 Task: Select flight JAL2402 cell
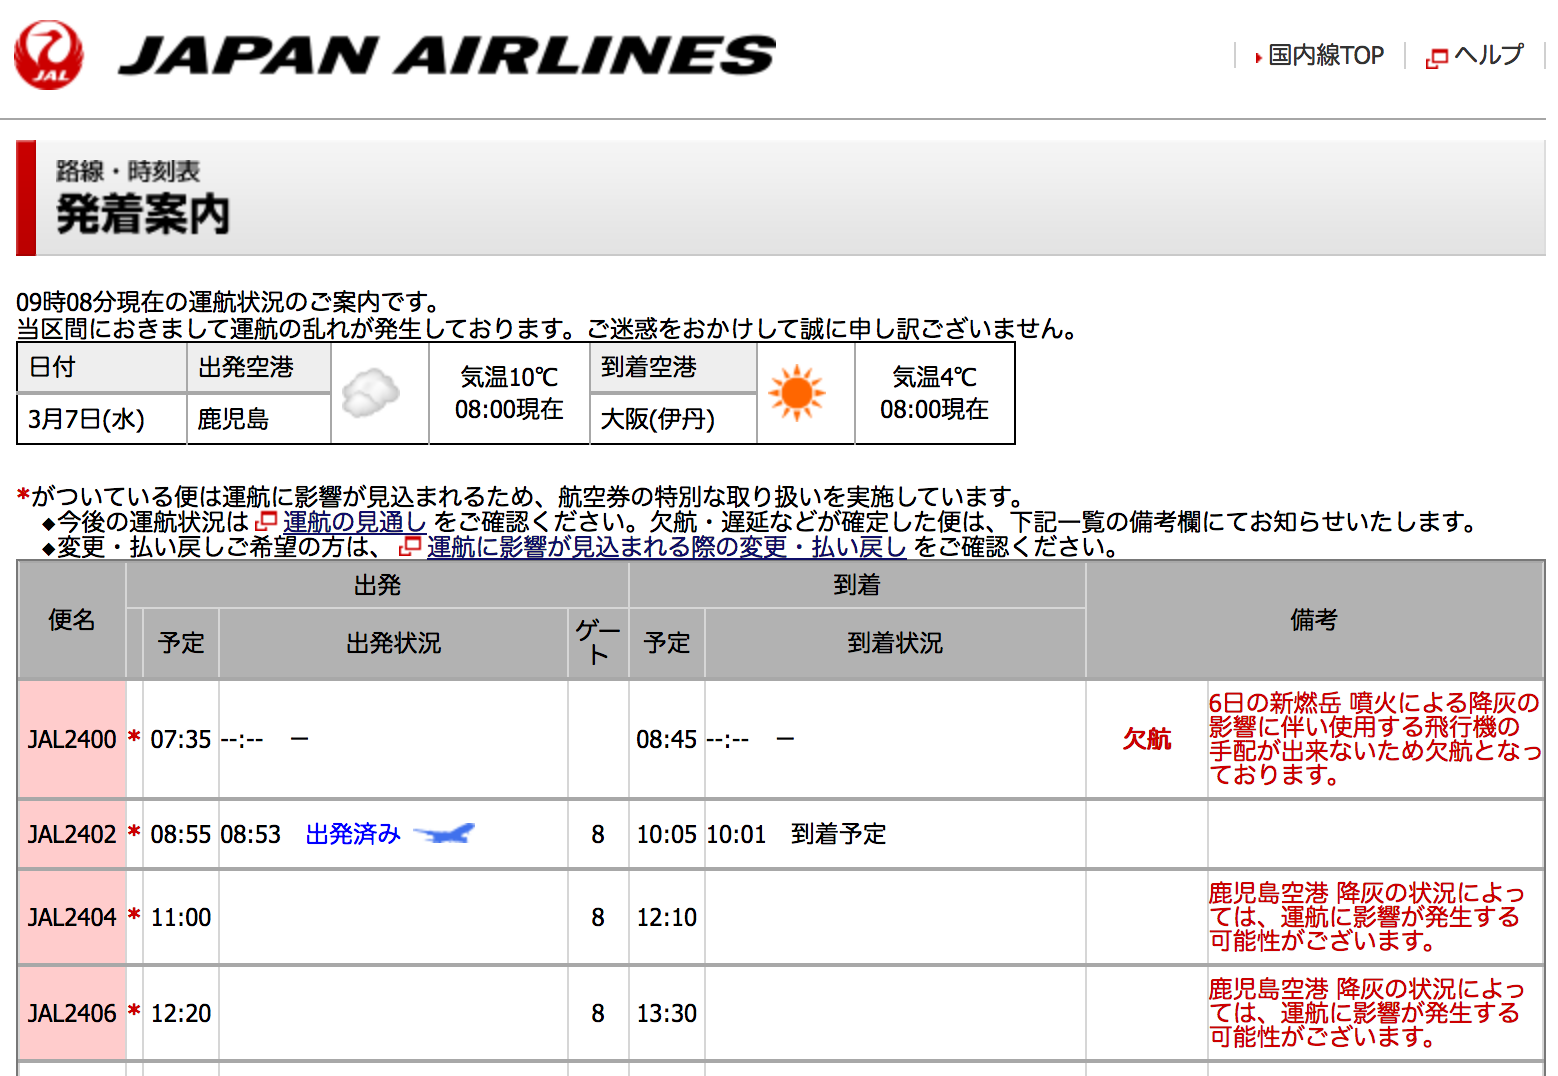pyautogui.click(x=72, y=834)
